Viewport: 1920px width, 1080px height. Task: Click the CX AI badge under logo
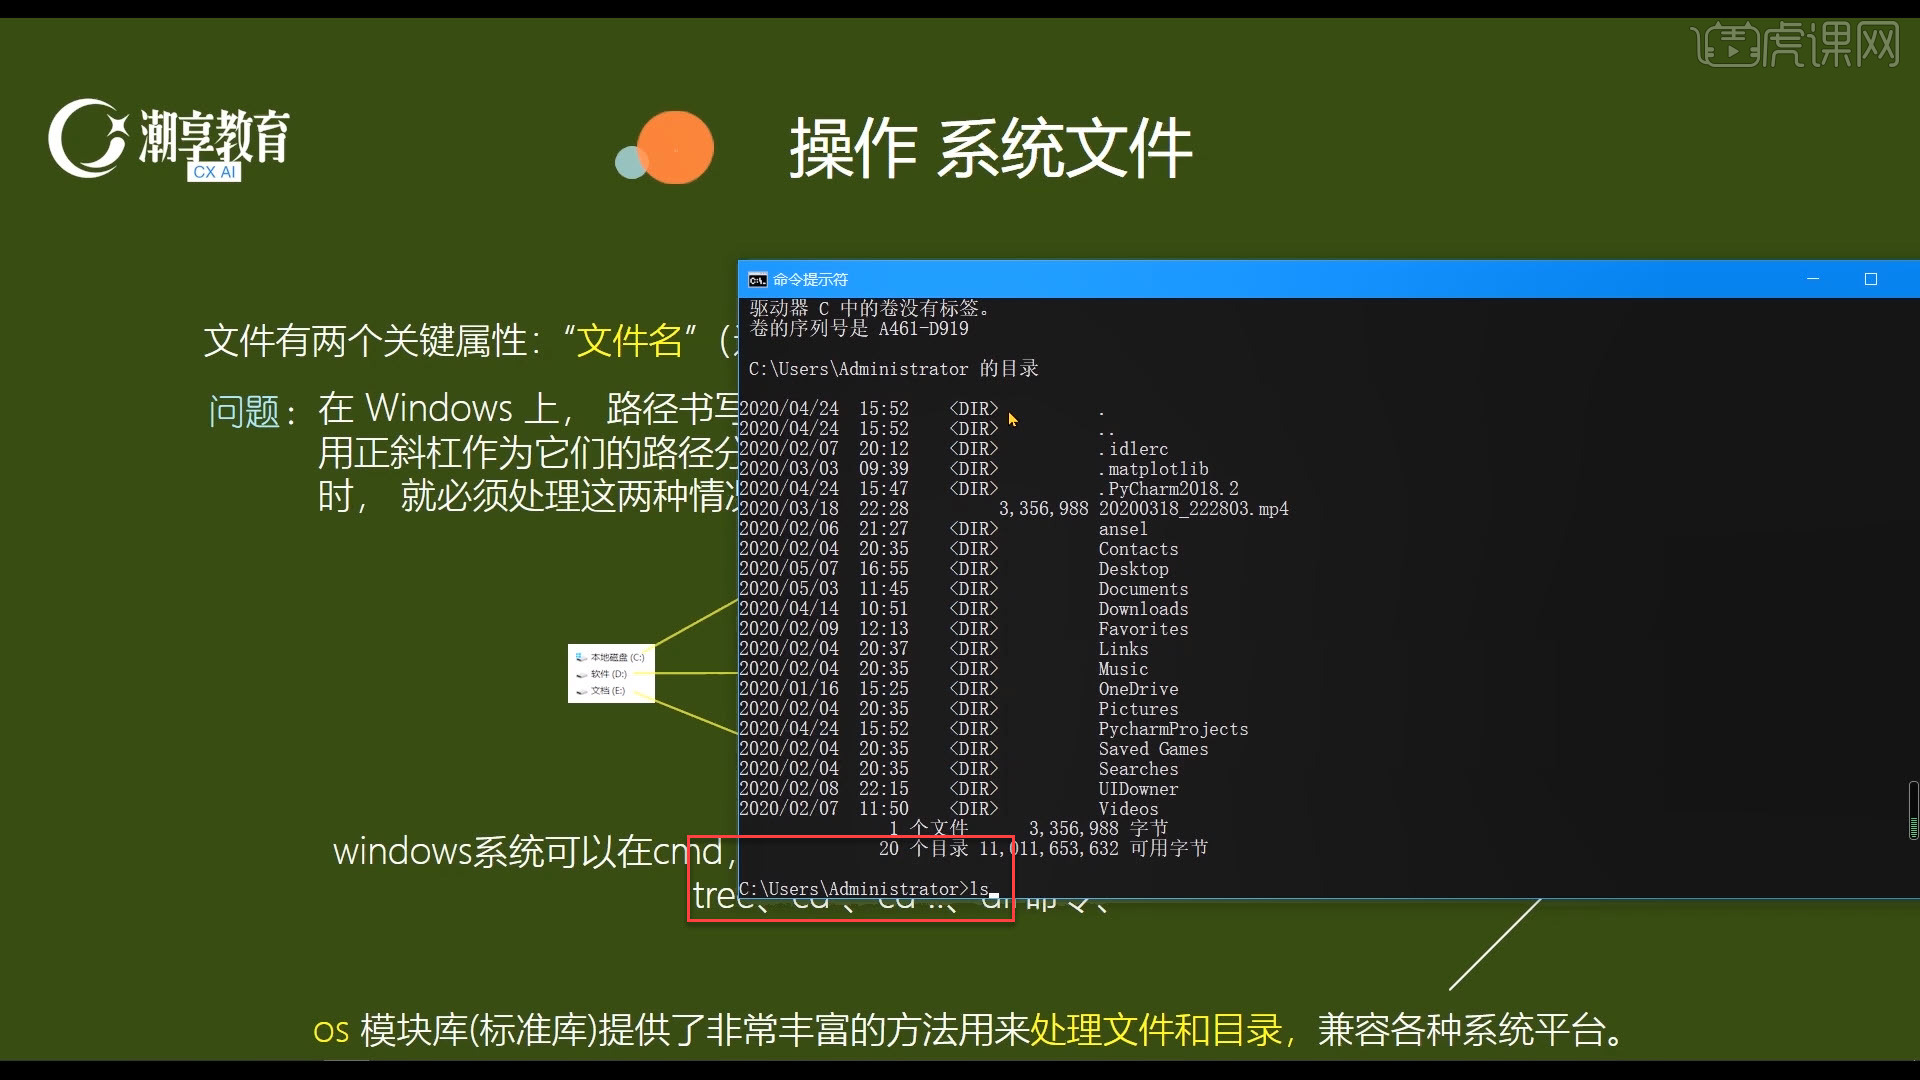point(214,172)
